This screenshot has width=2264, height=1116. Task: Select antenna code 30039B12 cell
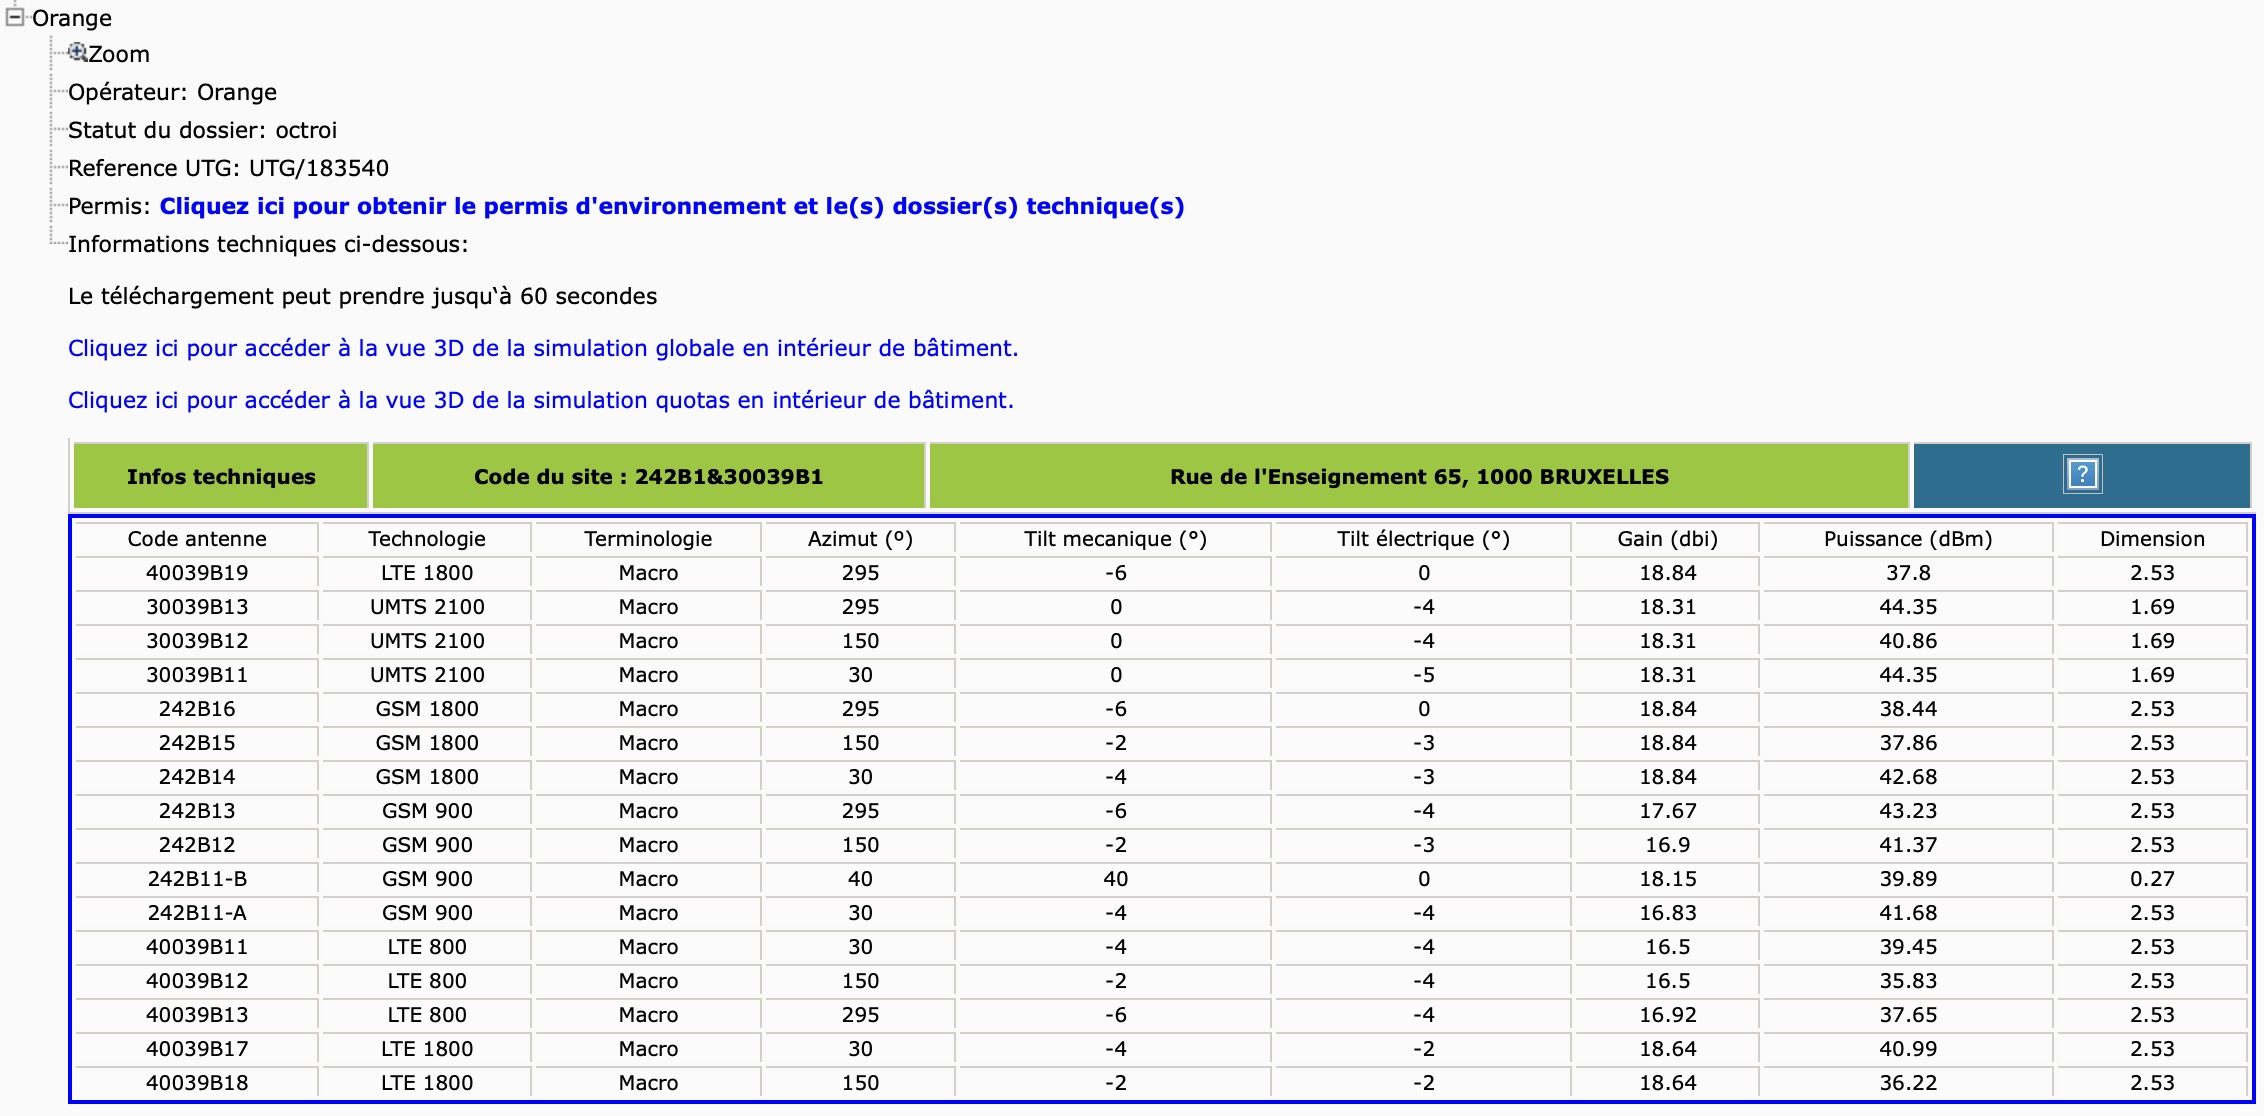tap(197, 641)
